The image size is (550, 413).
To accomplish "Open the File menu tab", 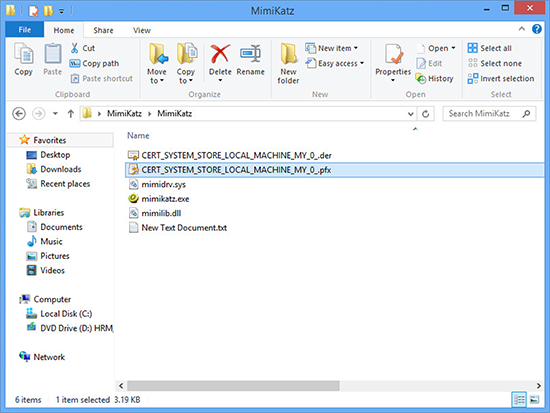I will [x=25, y=30].
